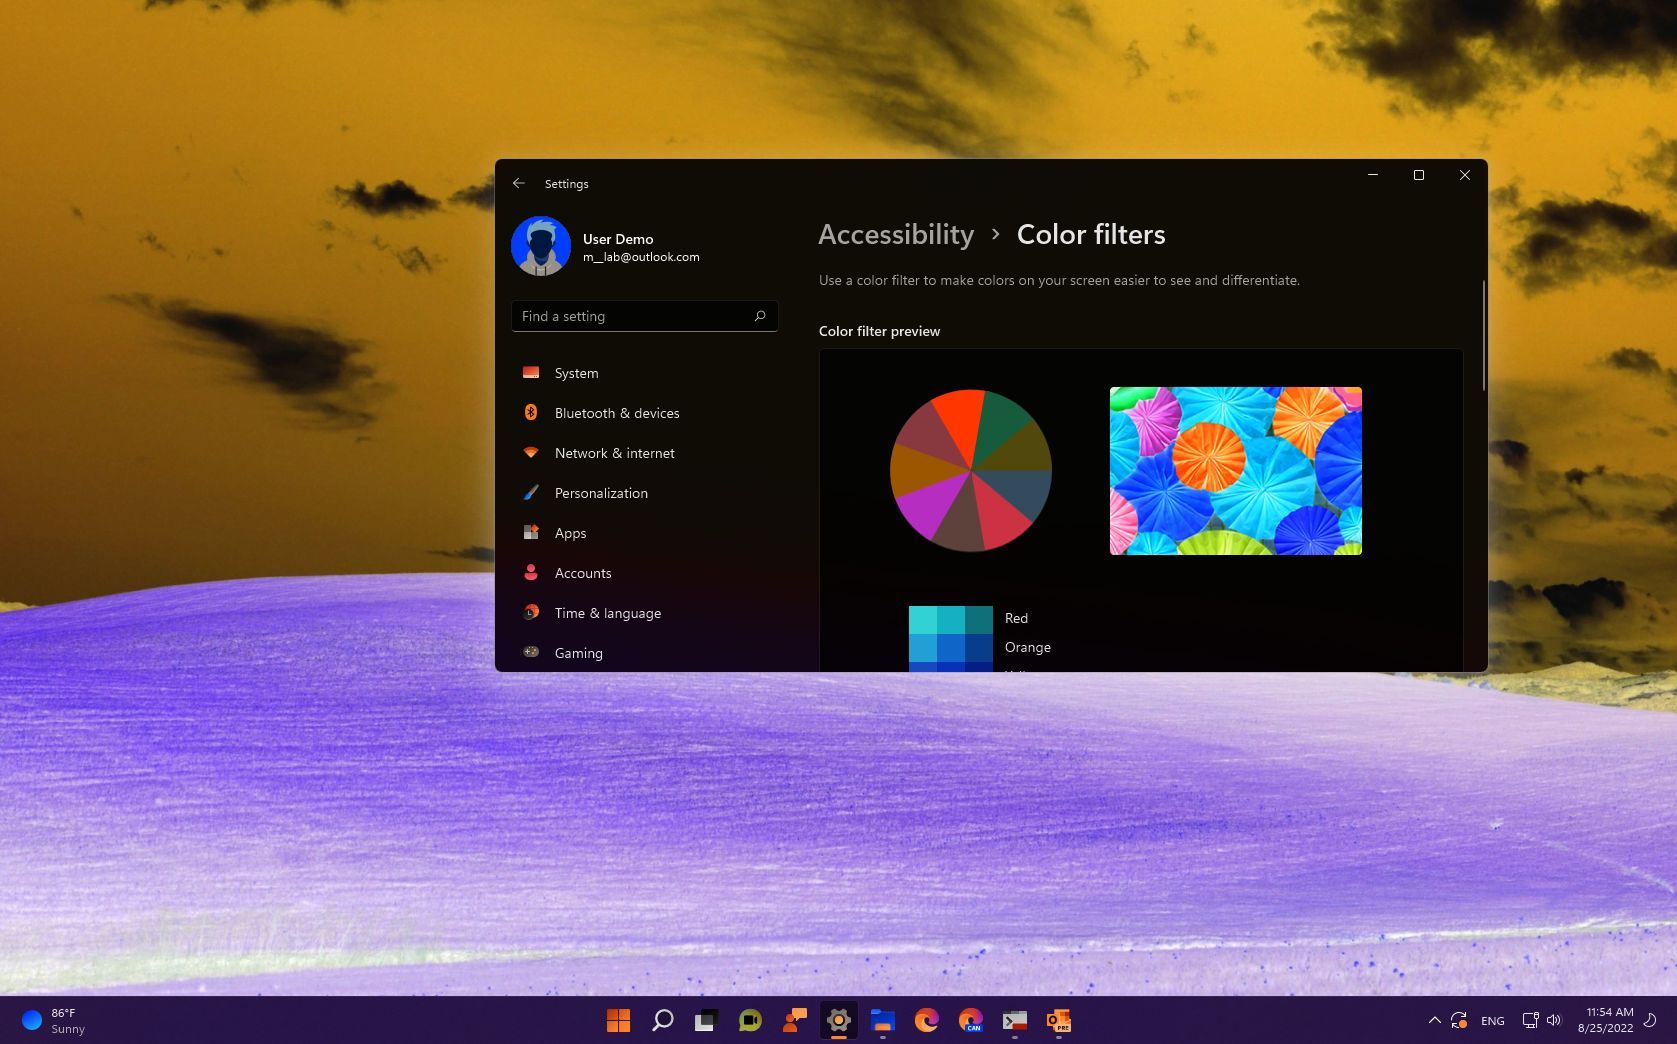
Task: Open Task View from the taskbar
Action: click(706, 1020)
